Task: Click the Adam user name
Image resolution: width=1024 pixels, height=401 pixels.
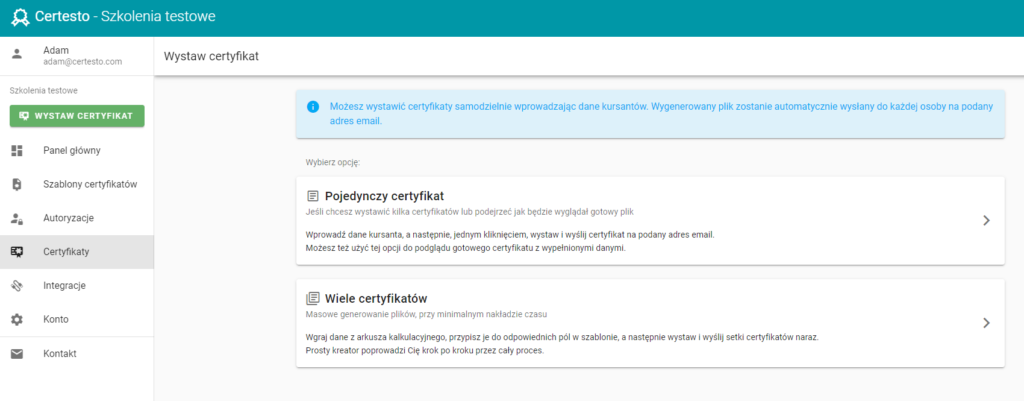Action: tap(56, 50)
